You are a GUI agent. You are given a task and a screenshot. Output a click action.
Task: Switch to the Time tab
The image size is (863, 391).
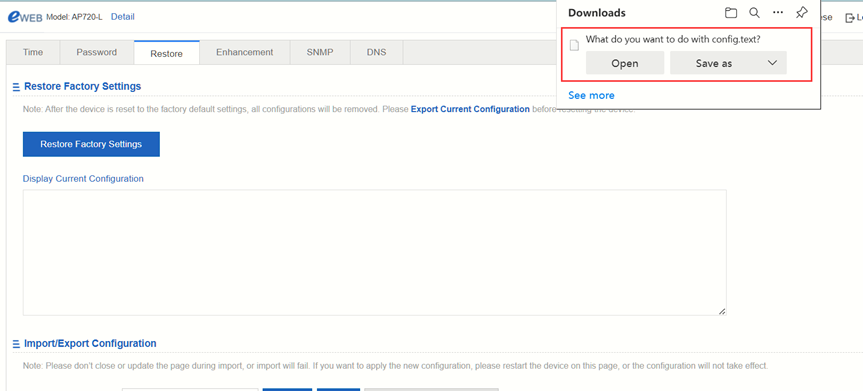pyautogui.click(x=33, y=52)
